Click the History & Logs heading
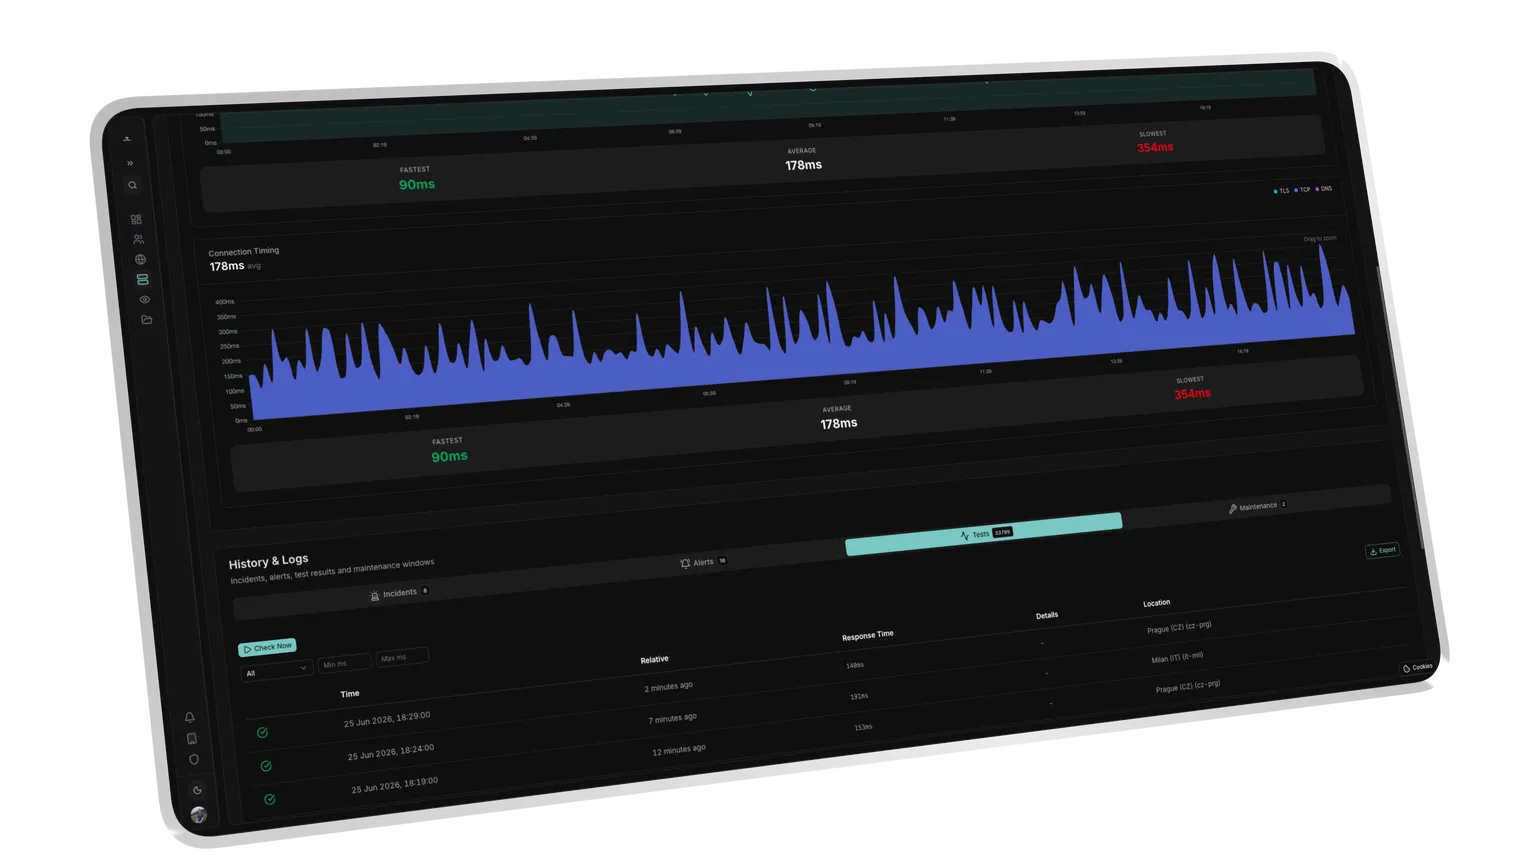The width and height of the screenshot is (1520, 855). 268,562
